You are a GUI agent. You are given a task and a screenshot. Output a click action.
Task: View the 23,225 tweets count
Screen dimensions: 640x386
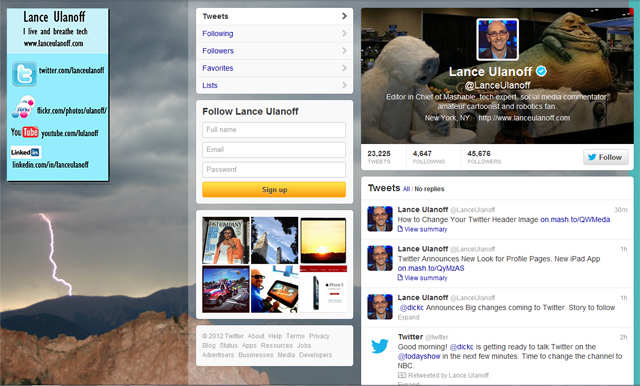[379, 157]
